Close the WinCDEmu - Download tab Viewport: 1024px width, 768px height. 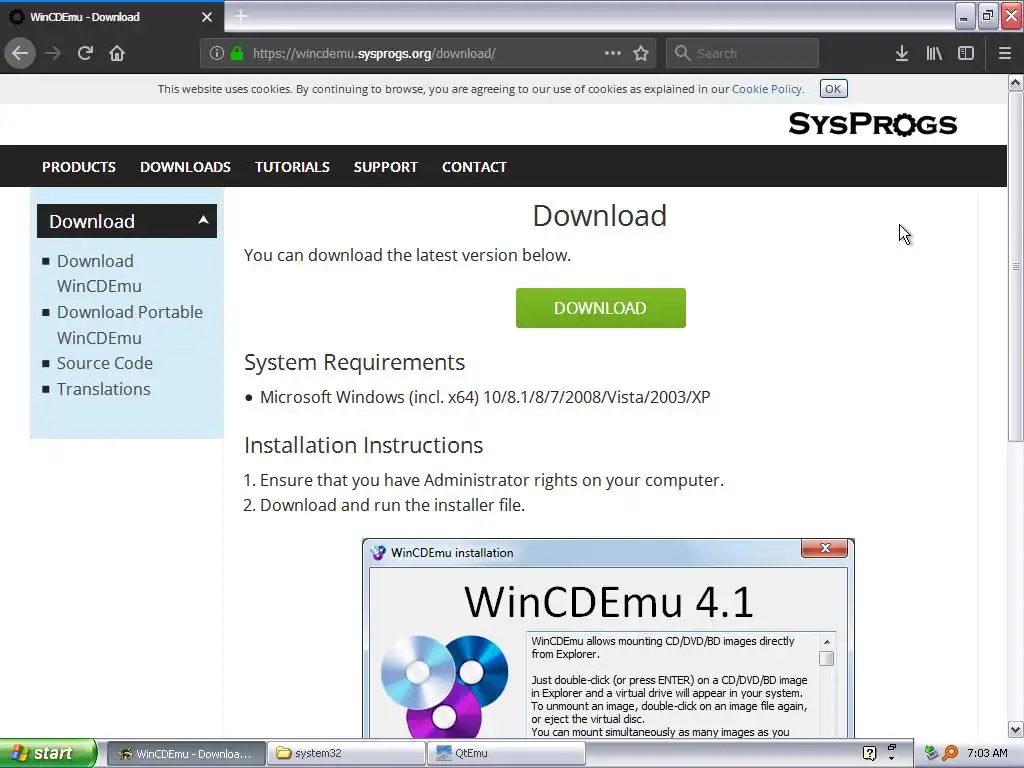click(207, 17)
